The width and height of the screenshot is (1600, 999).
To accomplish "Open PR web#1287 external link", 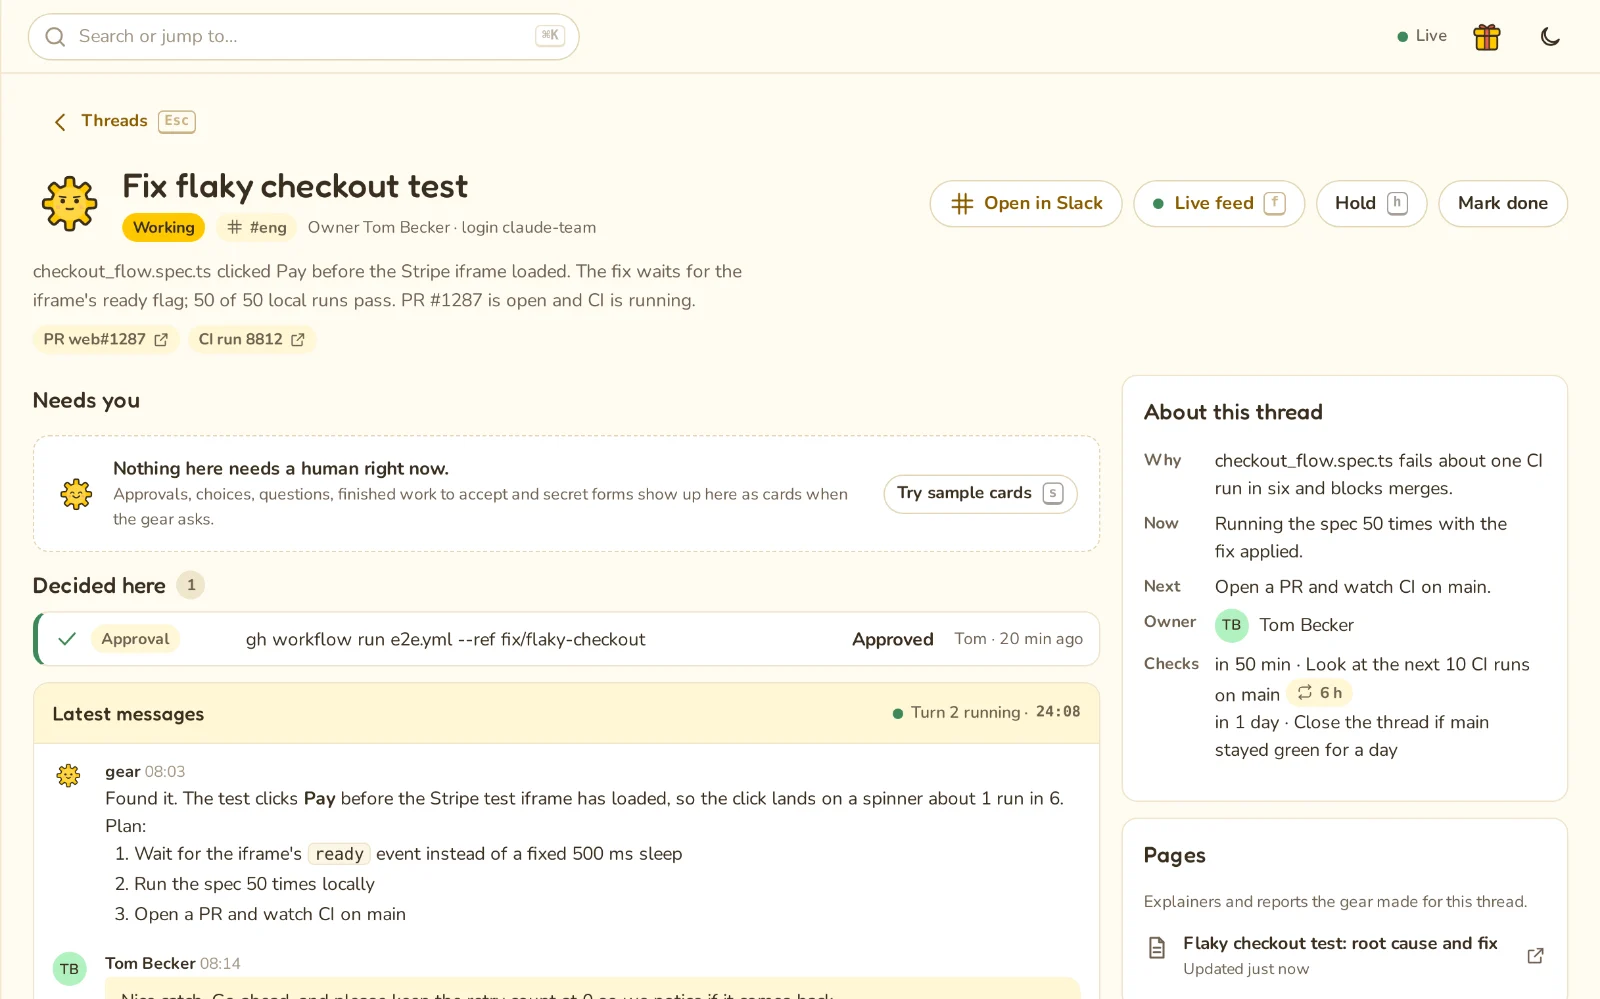I will [x=106, y=340].
